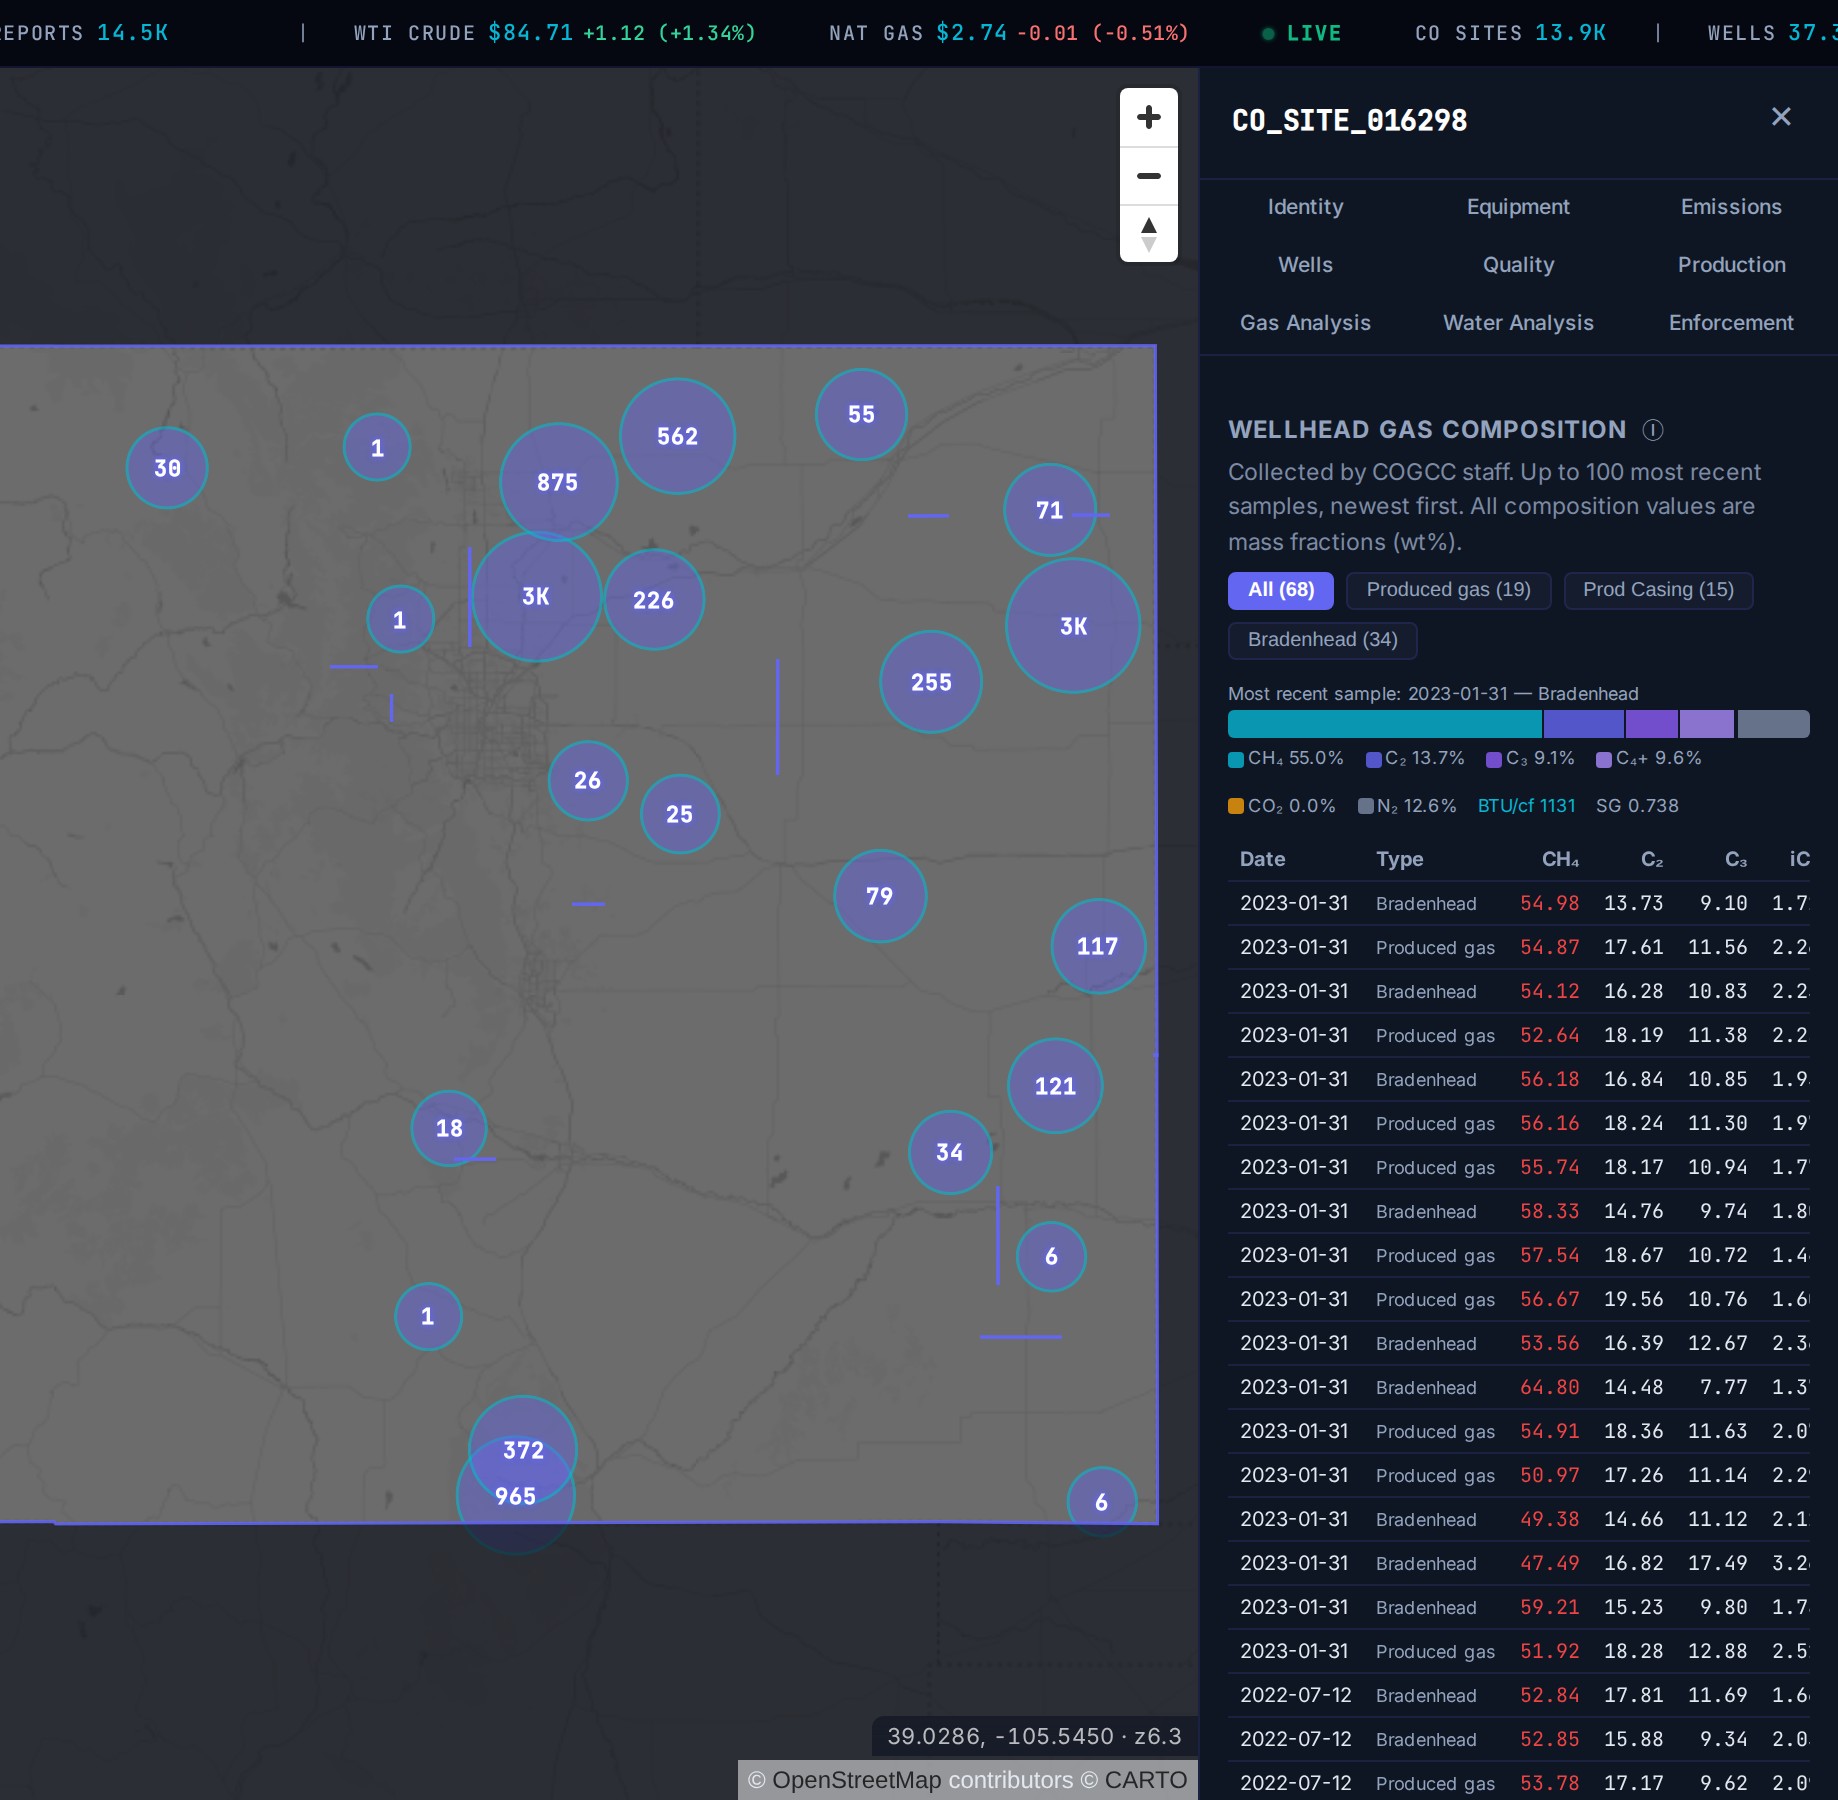This screenshot has height=1800, width=1838.
Task: Select the row with CH₄ value 64.80
Action: click(1519, 1388)
